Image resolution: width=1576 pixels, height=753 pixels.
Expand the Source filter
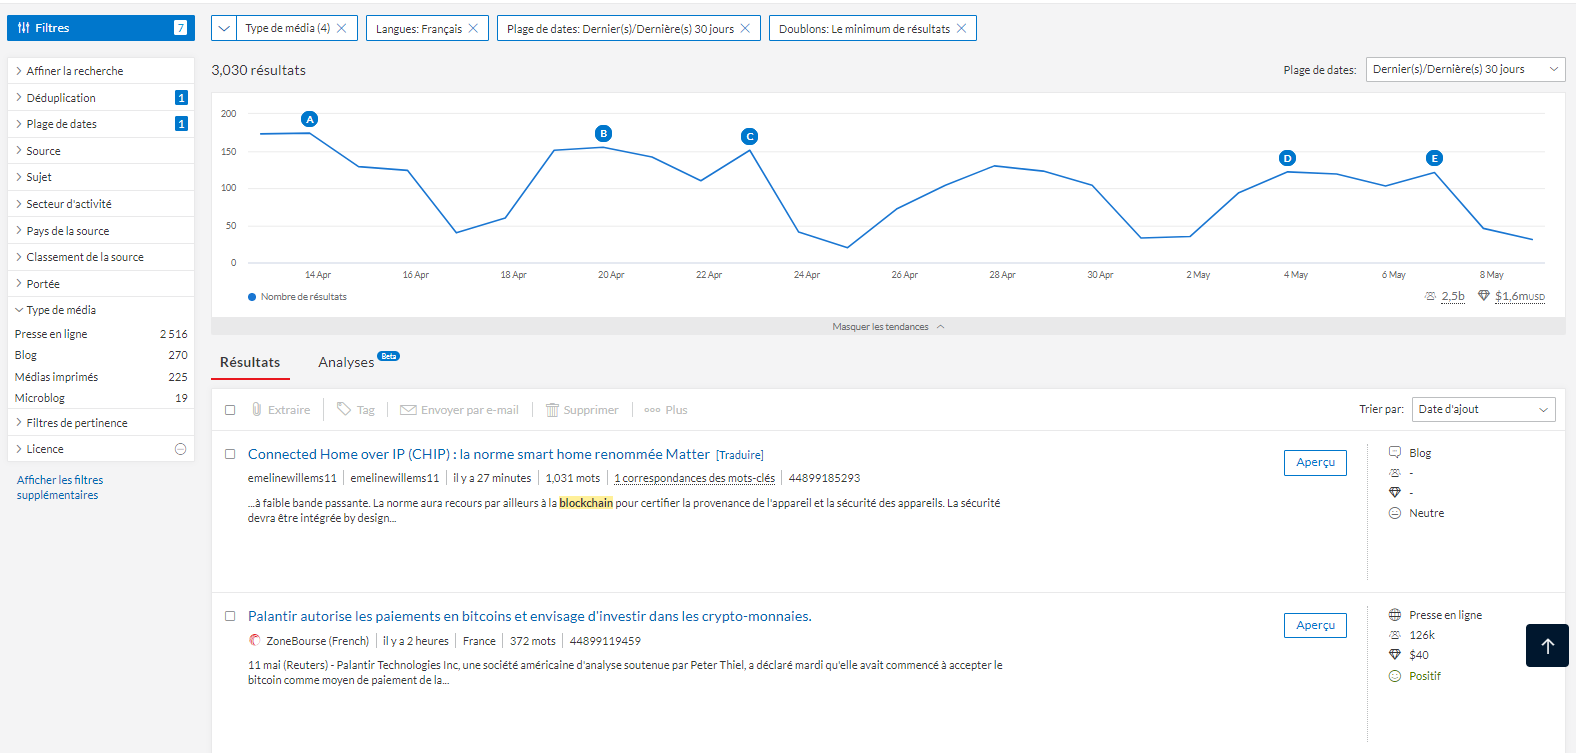click(101, 151)
